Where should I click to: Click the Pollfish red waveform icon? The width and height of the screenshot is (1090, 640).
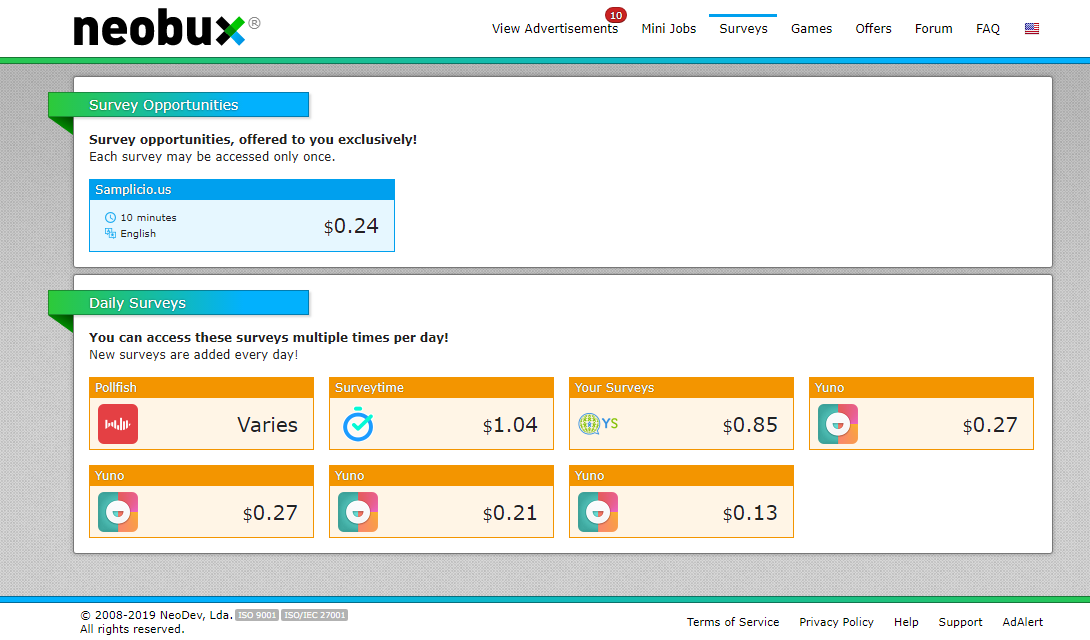click(x=118, y=424)
